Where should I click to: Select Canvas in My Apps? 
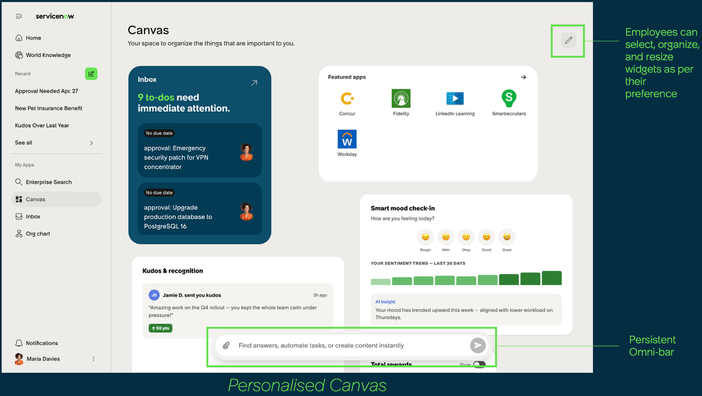[x=56, y=199]
